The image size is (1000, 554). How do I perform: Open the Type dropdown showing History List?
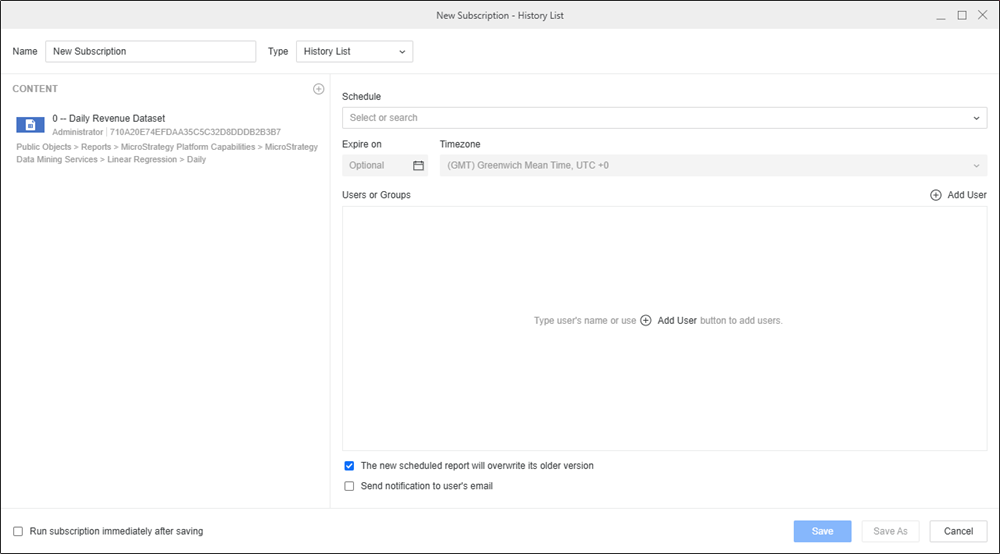pyautogui.click(x=354, y=51)
